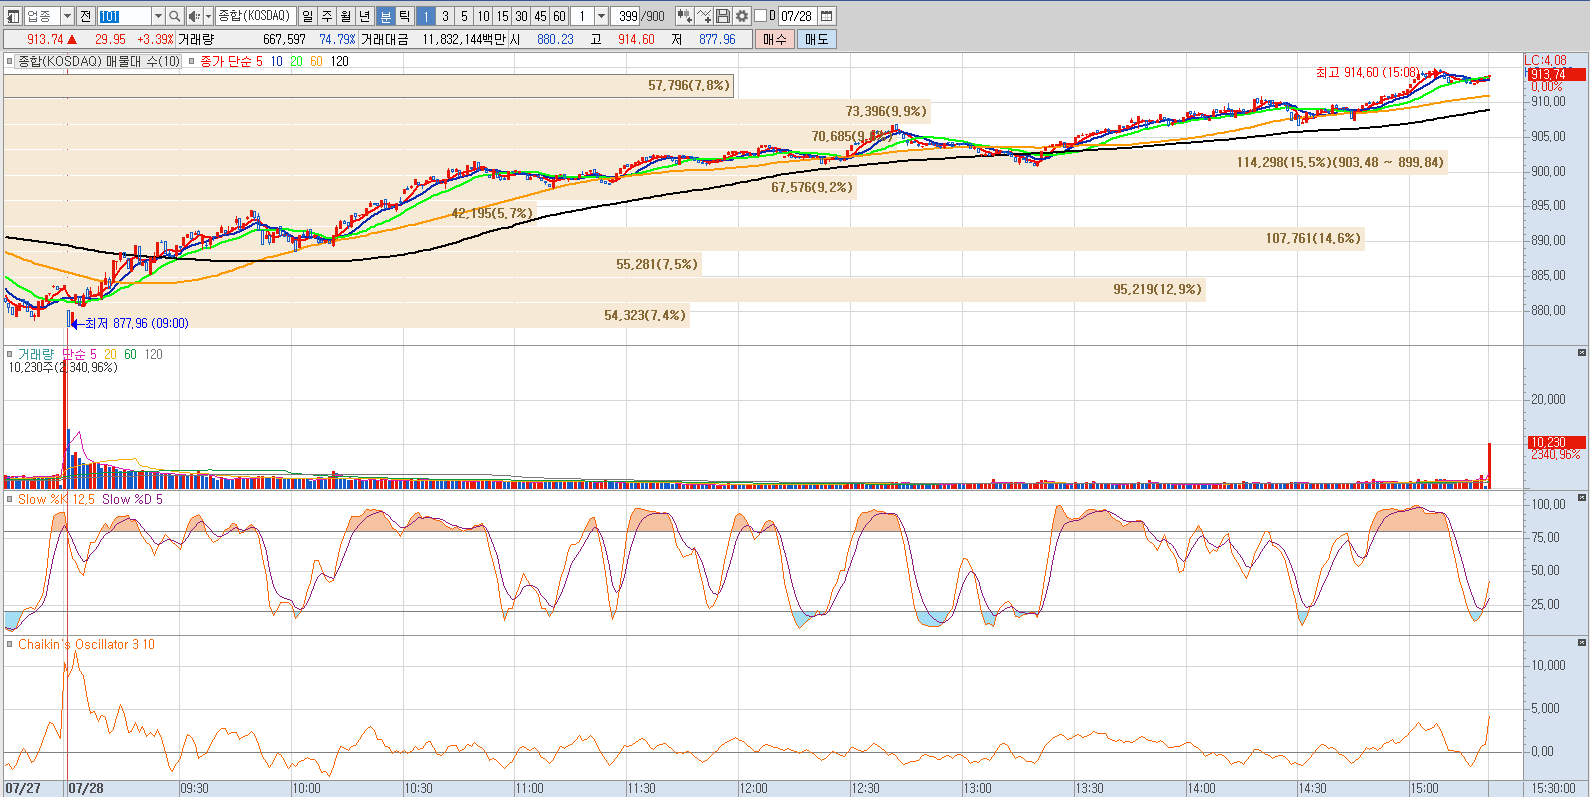
Task: Click the 종가 단순 5 moving average label
Action: click(231, 61)
